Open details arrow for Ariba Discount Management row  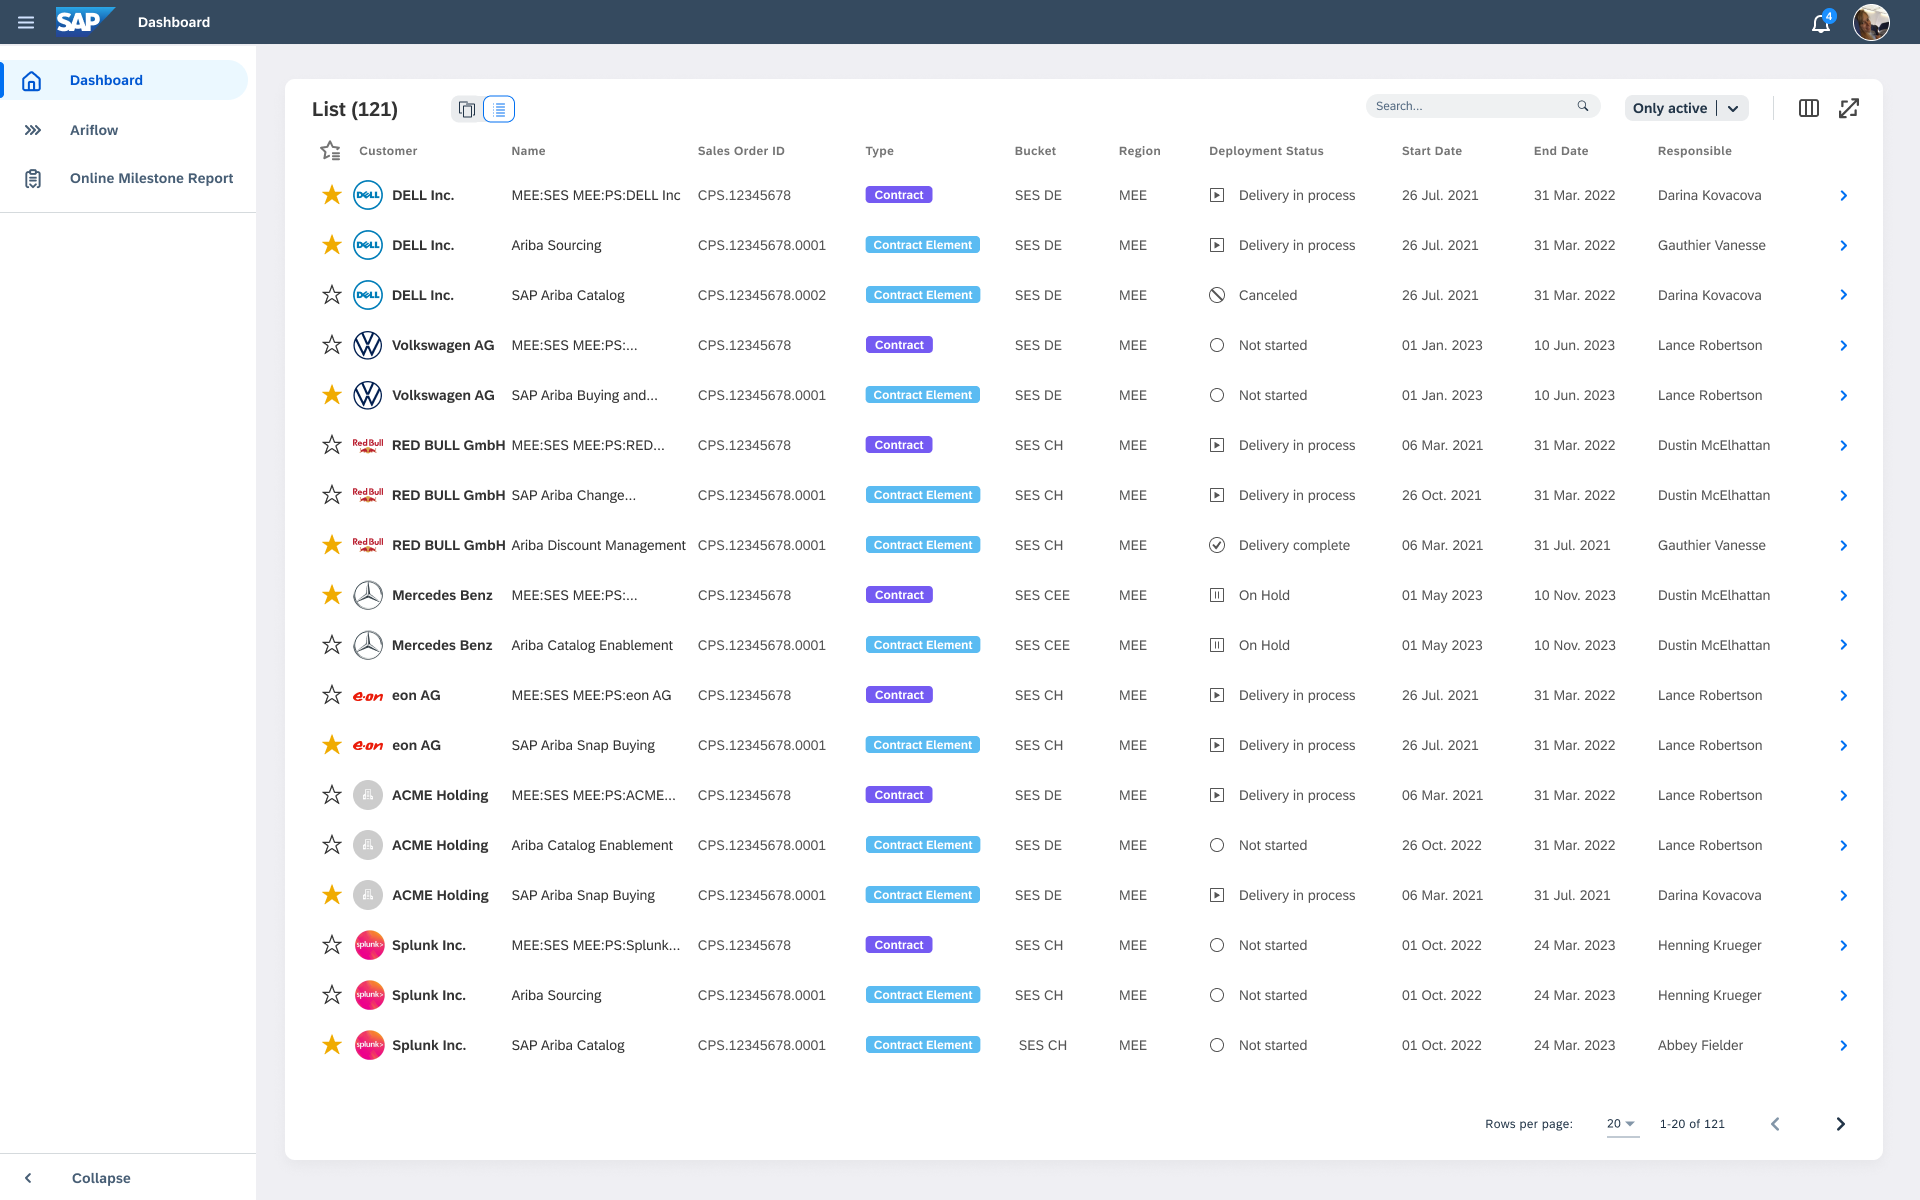(1843, 545)
